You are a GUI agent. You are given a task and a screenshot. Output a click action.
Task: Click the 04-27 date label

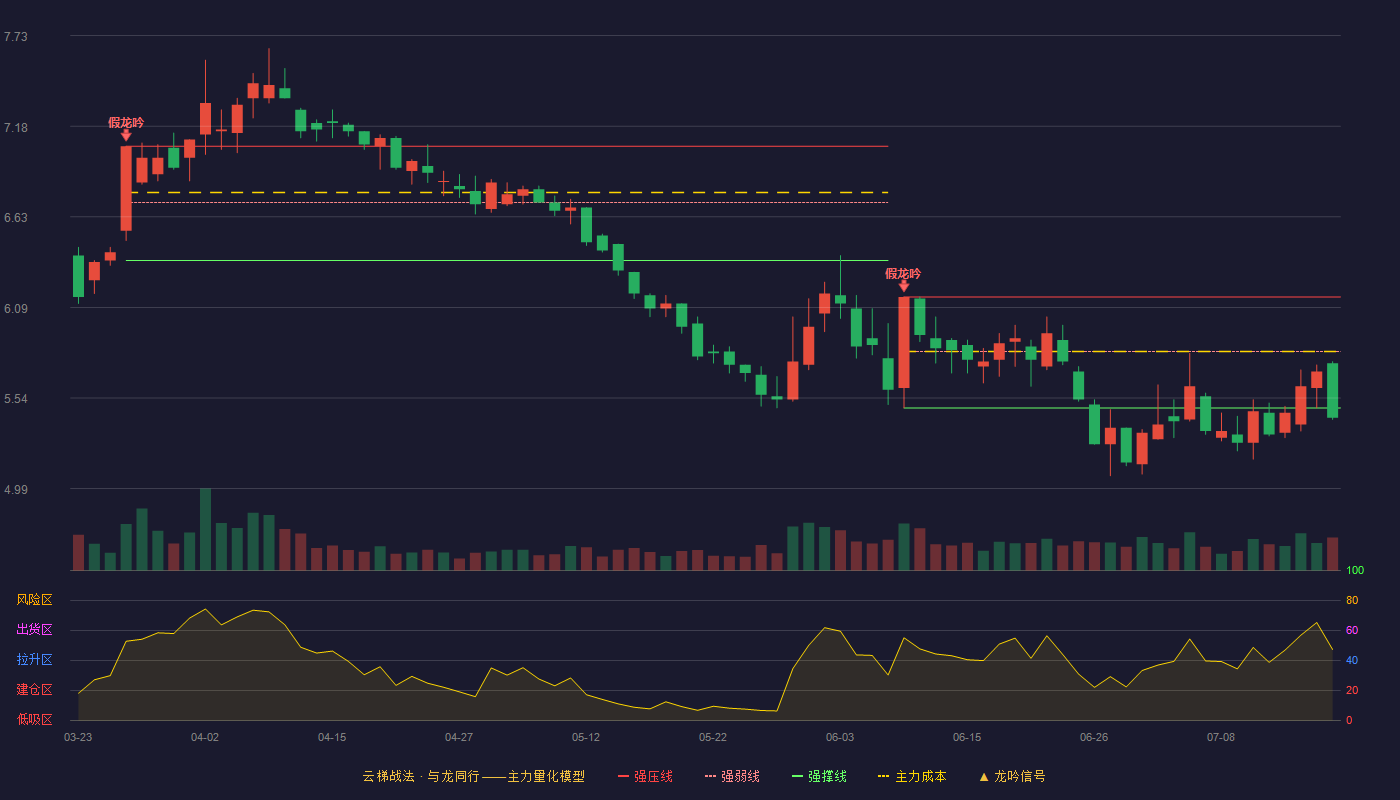pos(459,737)
